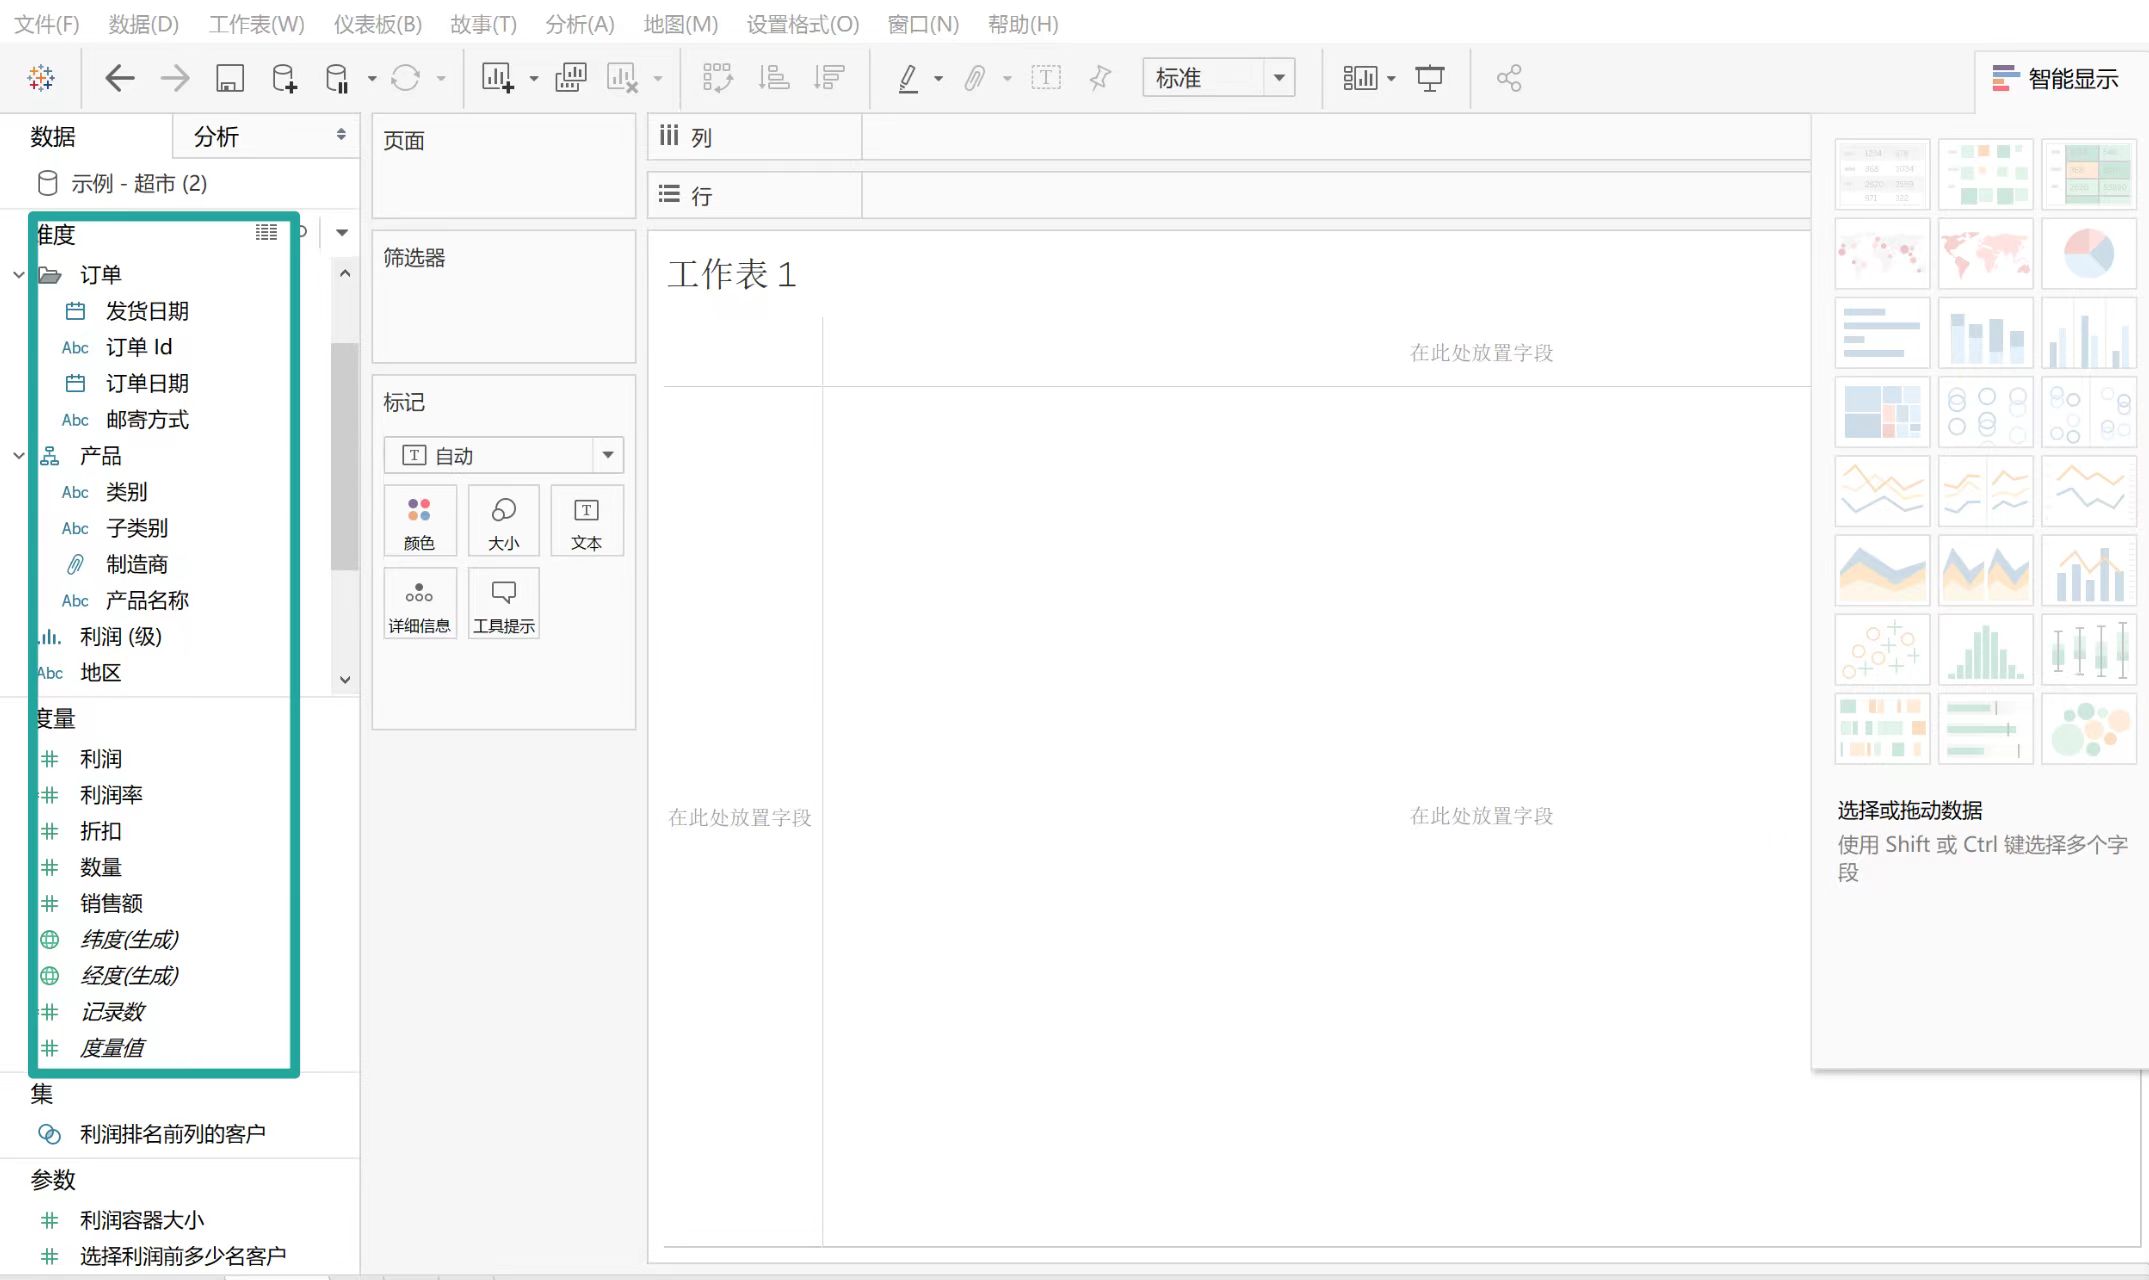Click the Color mark card
This screenshot has height=1280, width=2149.
point(419,521)
